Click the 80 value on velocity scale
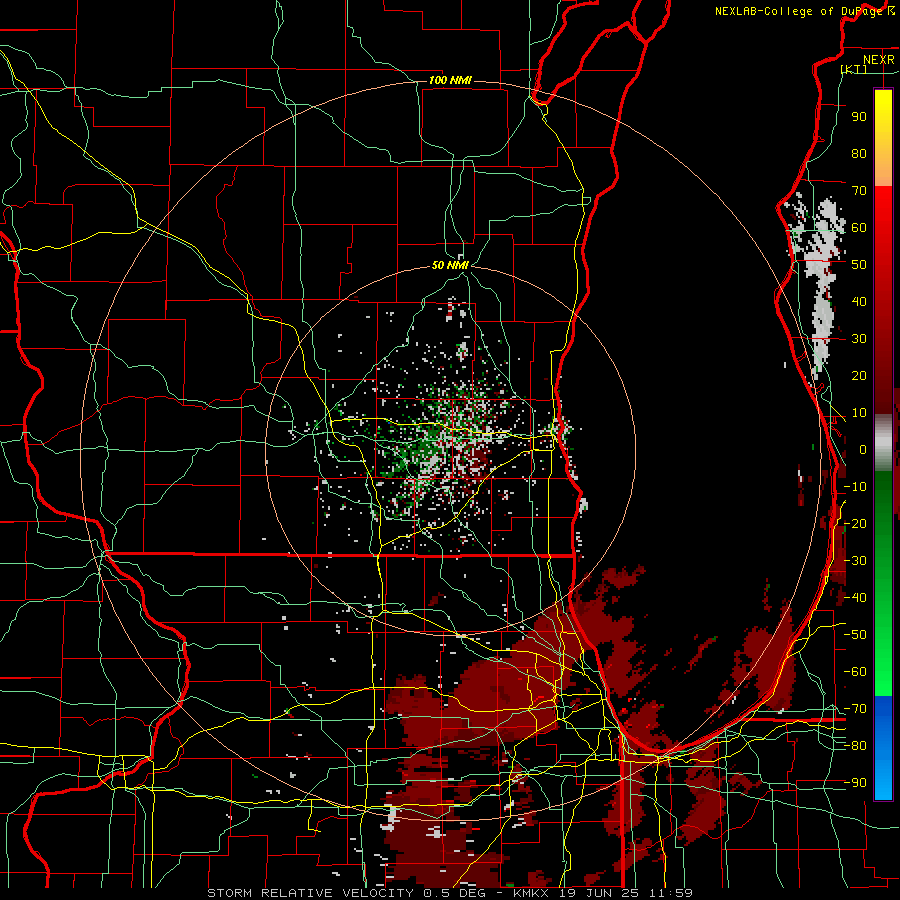The height and width of the screenshot is (900, 900). 859,153
